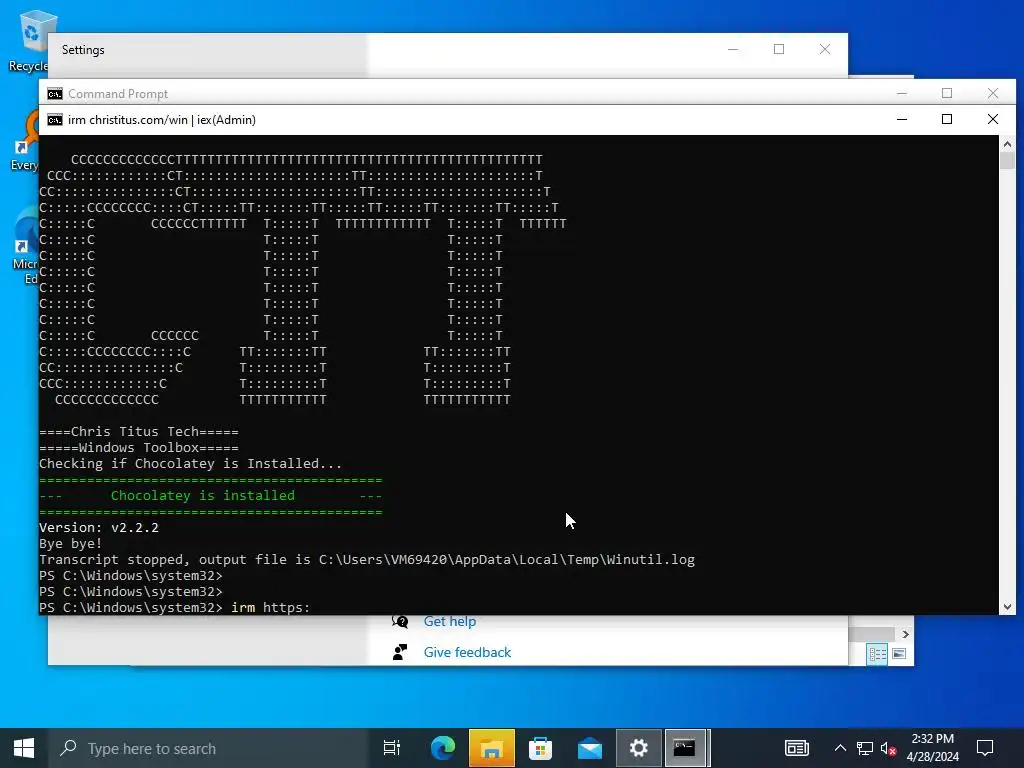Click the 'irm https:' command line
1024x768 pixels.
(175, 607)
